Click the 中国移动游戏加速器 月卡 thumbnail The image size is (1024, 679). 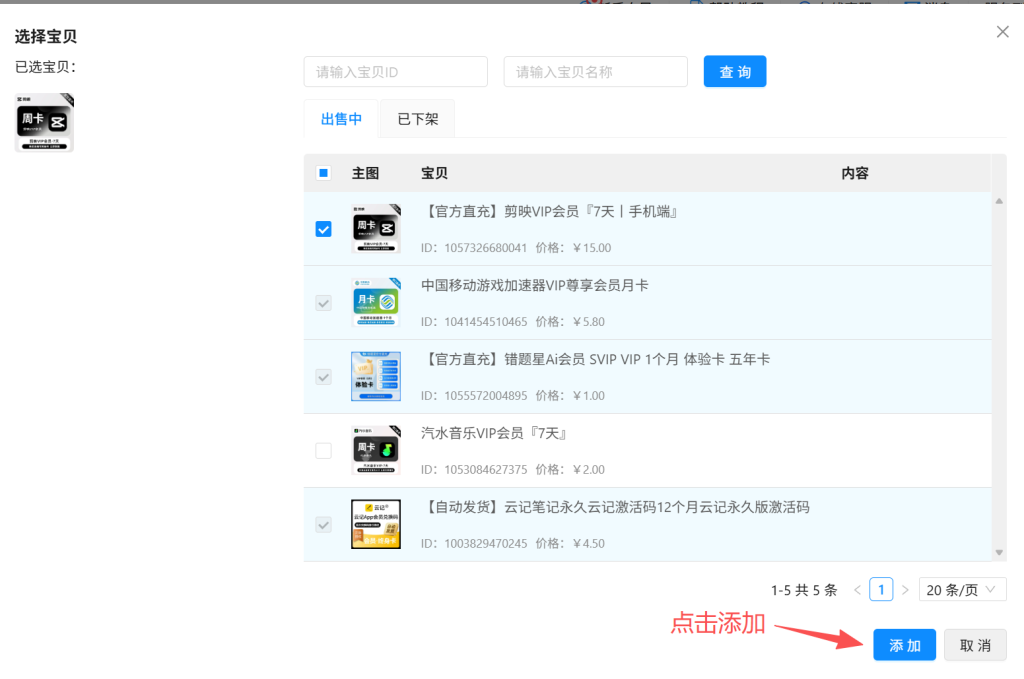(376, 303)
